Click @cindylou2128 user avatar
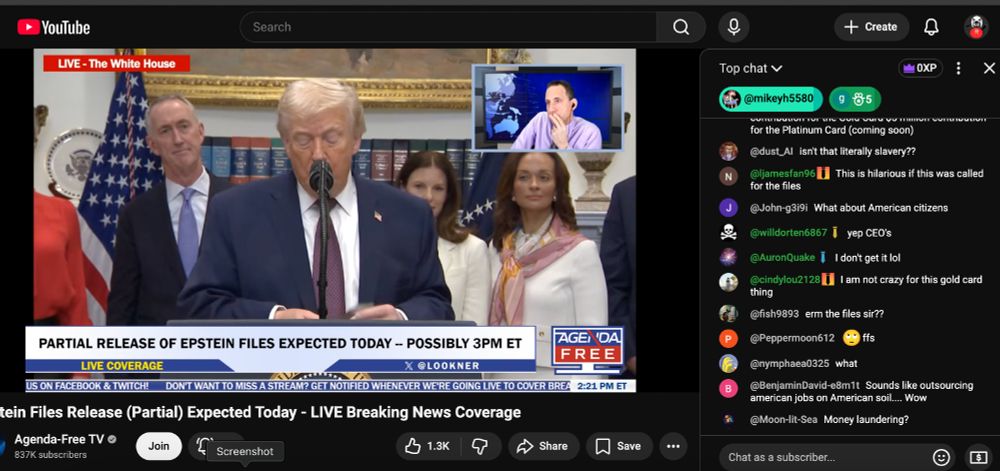 click(x=728, y=282)
